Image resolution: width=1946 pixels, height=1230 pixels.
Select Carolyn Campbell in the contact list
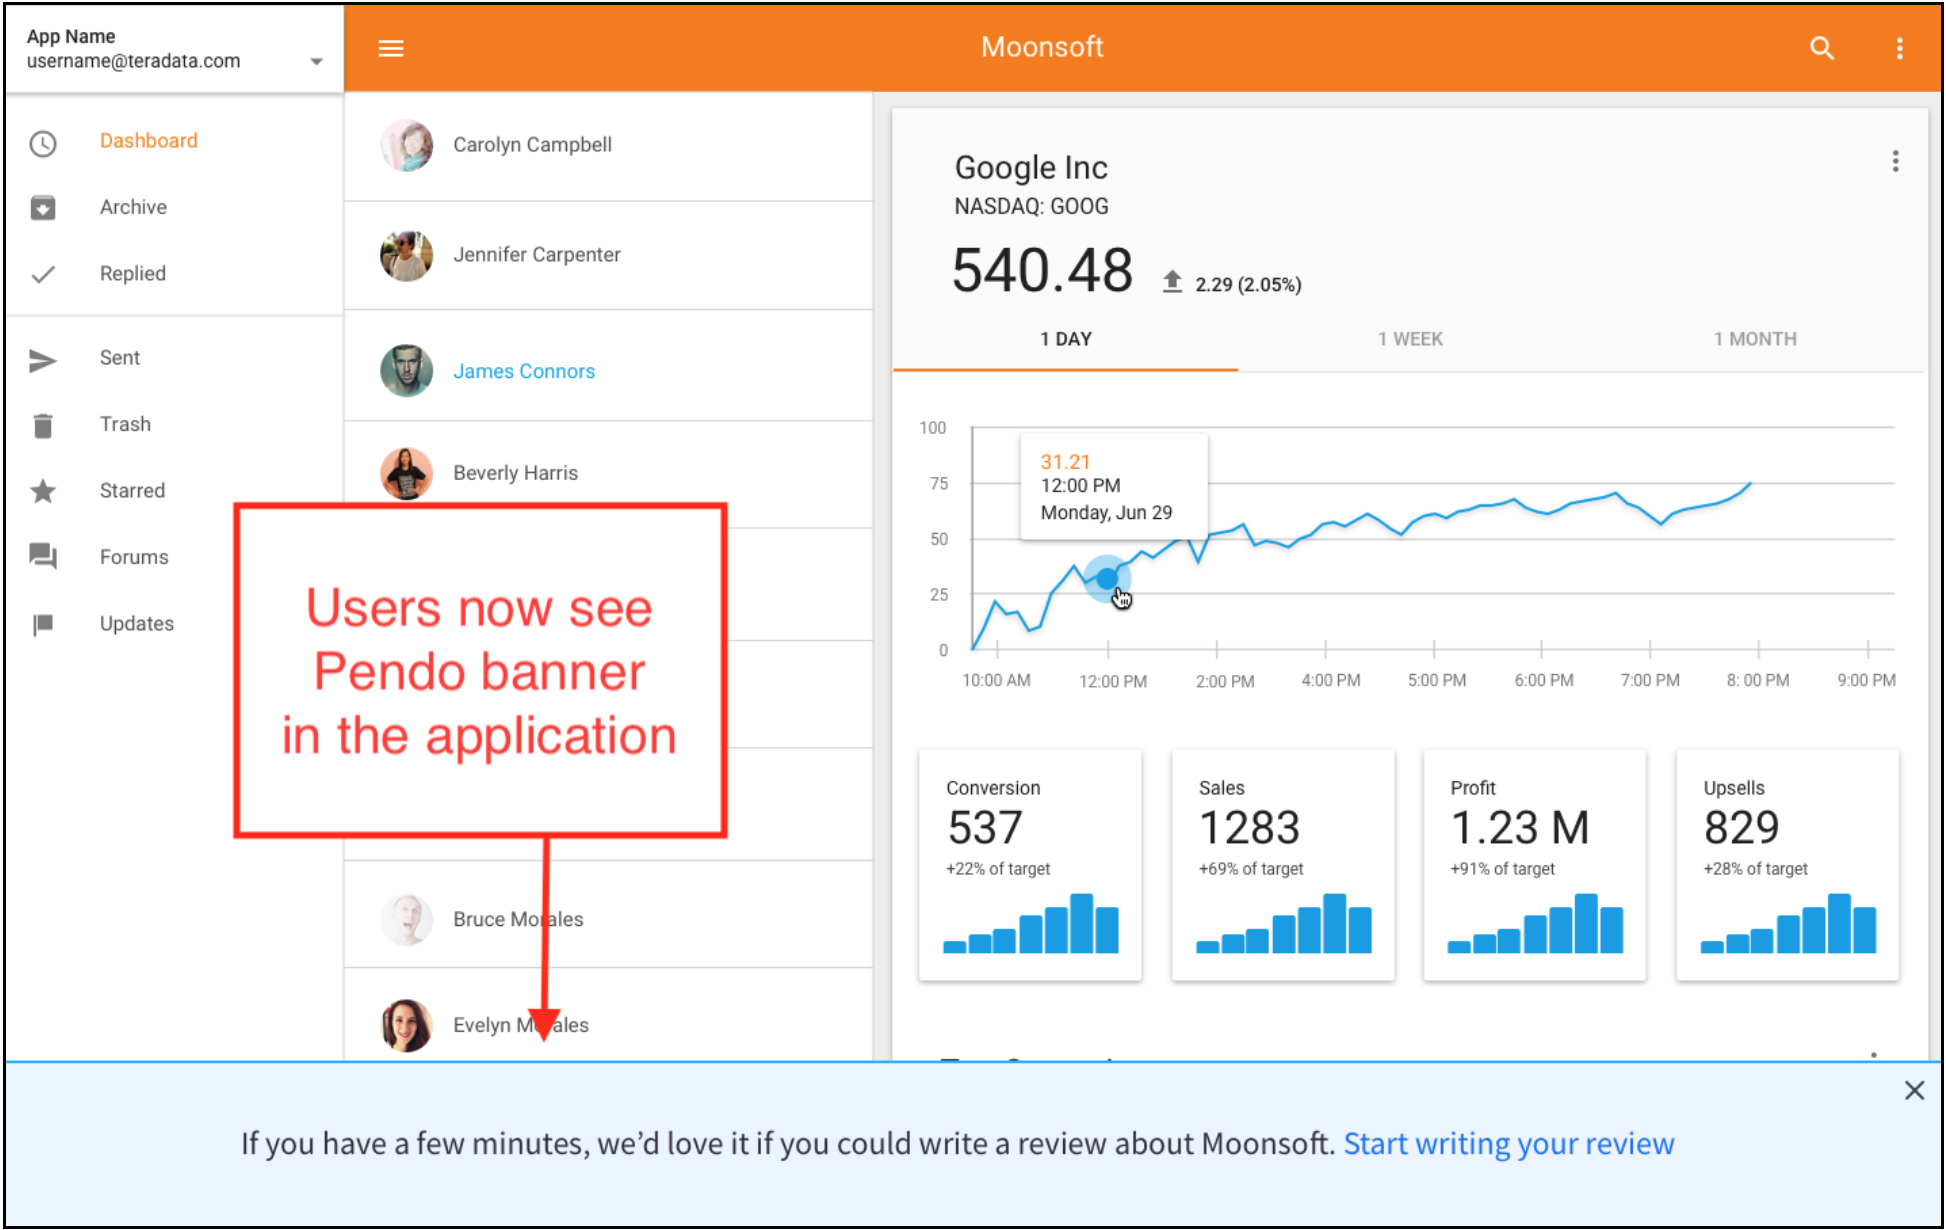(608, 146)
